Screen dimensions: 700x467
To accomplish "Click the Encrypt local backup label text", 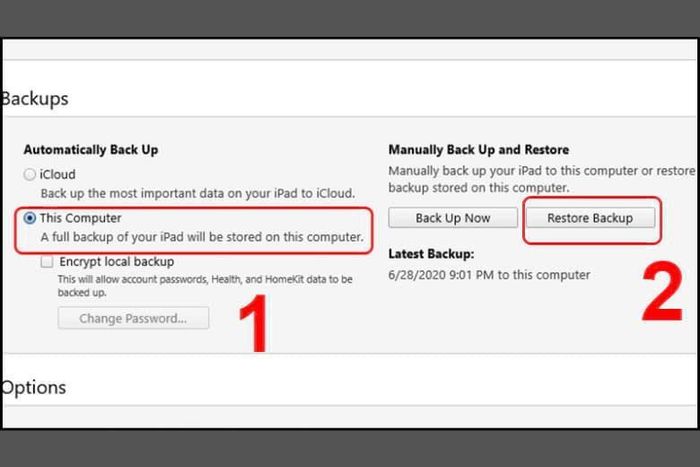I will (117, 261).
